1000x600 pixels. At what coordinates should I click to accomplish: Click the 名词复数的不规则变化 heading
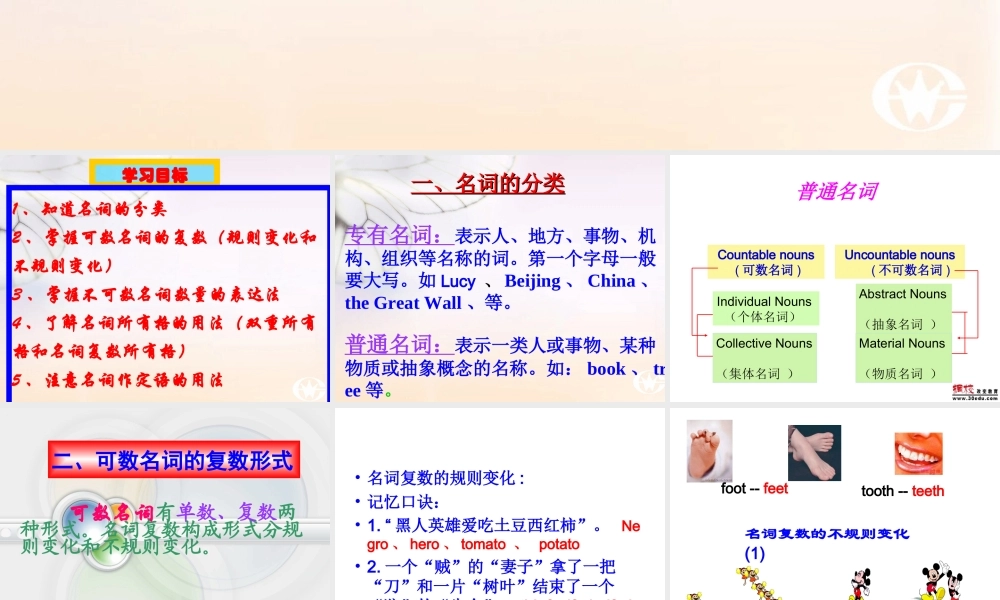pos(827,534)
